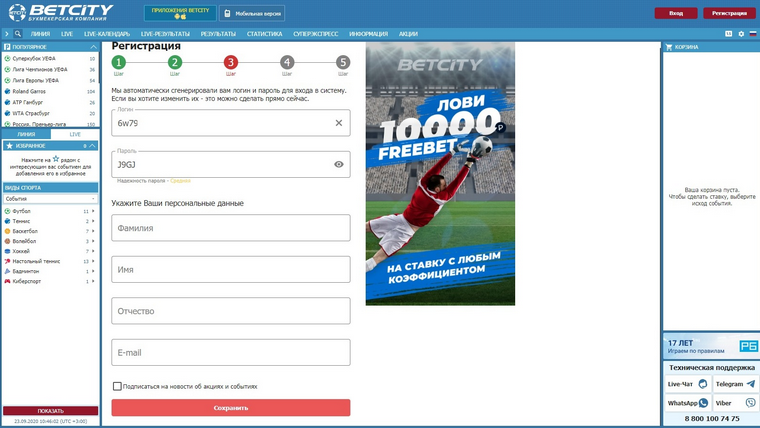Screen dimensions: 760x428
Task: Click the Теннис sport icon
Action: click(x=7, y=221)
